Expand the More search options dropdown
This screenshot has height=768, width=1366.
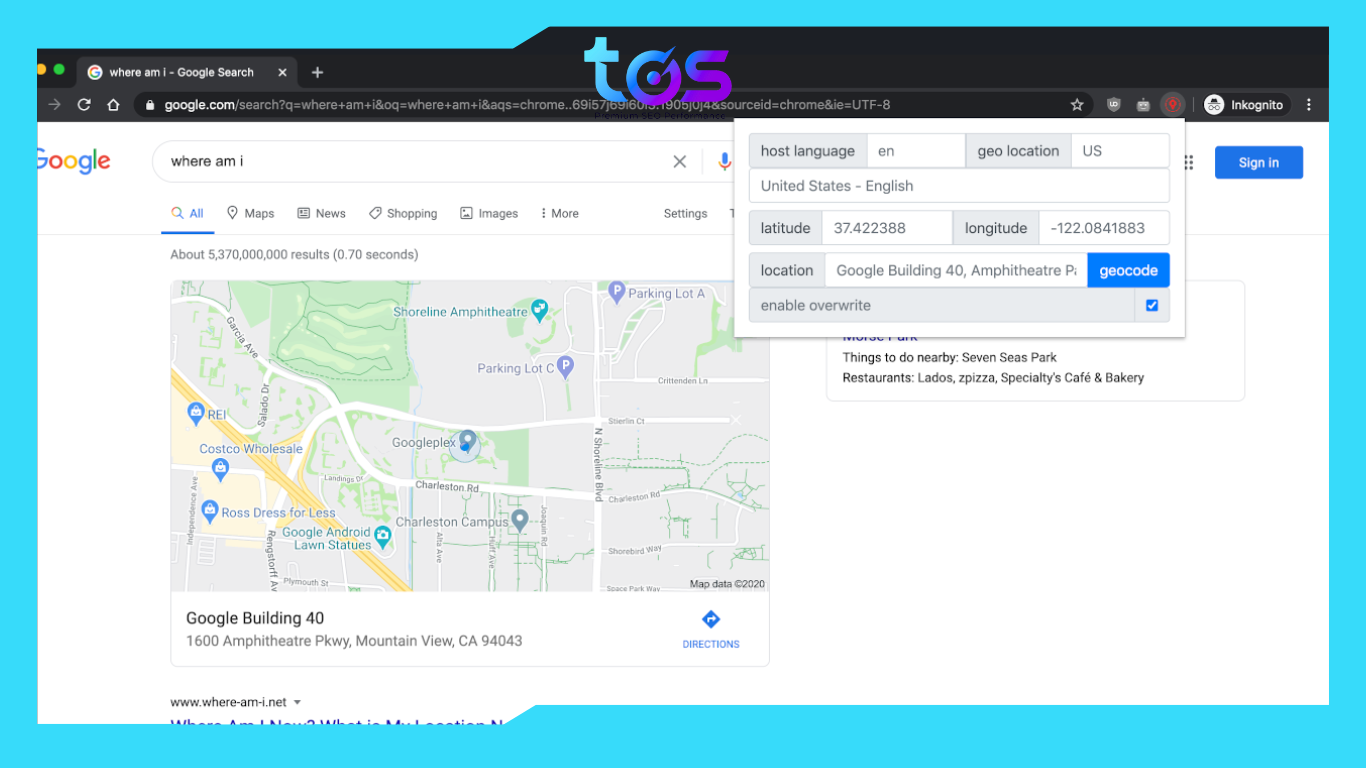point(559,213)
